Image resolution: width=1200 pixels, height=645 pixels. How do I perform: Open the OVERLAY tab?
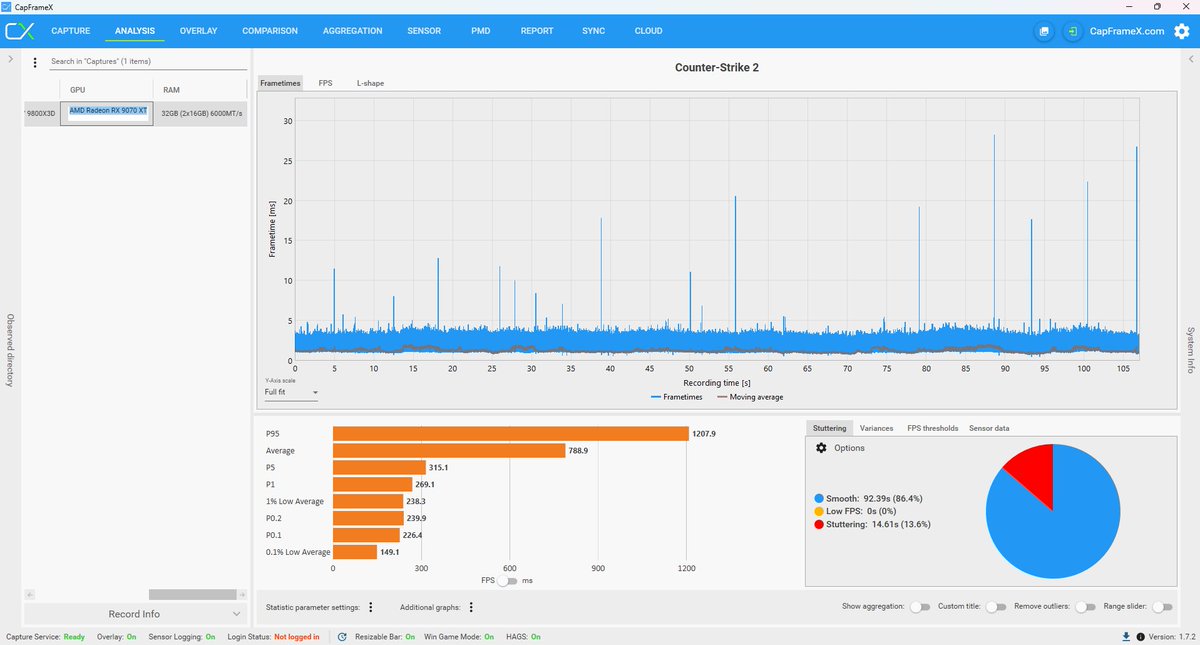point(198,31)
